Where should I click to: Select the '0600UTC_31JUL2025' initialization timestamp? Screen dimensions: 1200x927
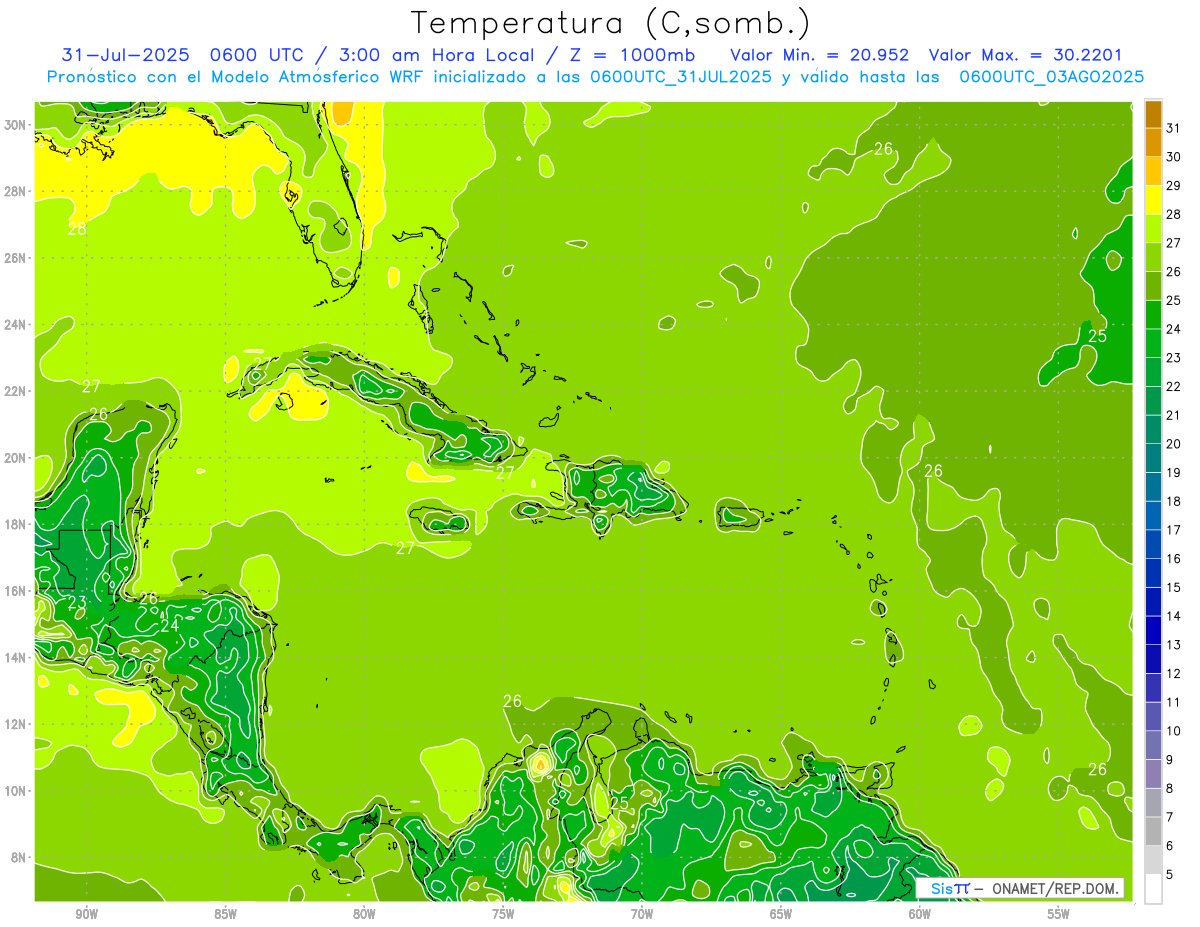coord(680,77)
